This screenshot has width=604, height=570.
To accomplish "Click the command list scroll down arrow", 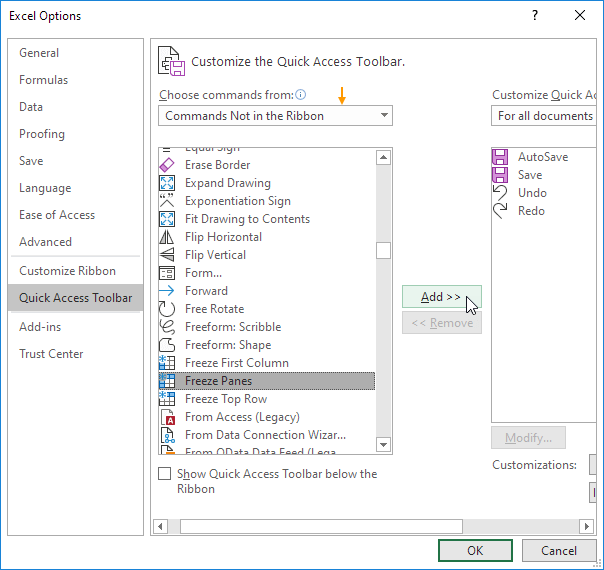I will [383, 444].
